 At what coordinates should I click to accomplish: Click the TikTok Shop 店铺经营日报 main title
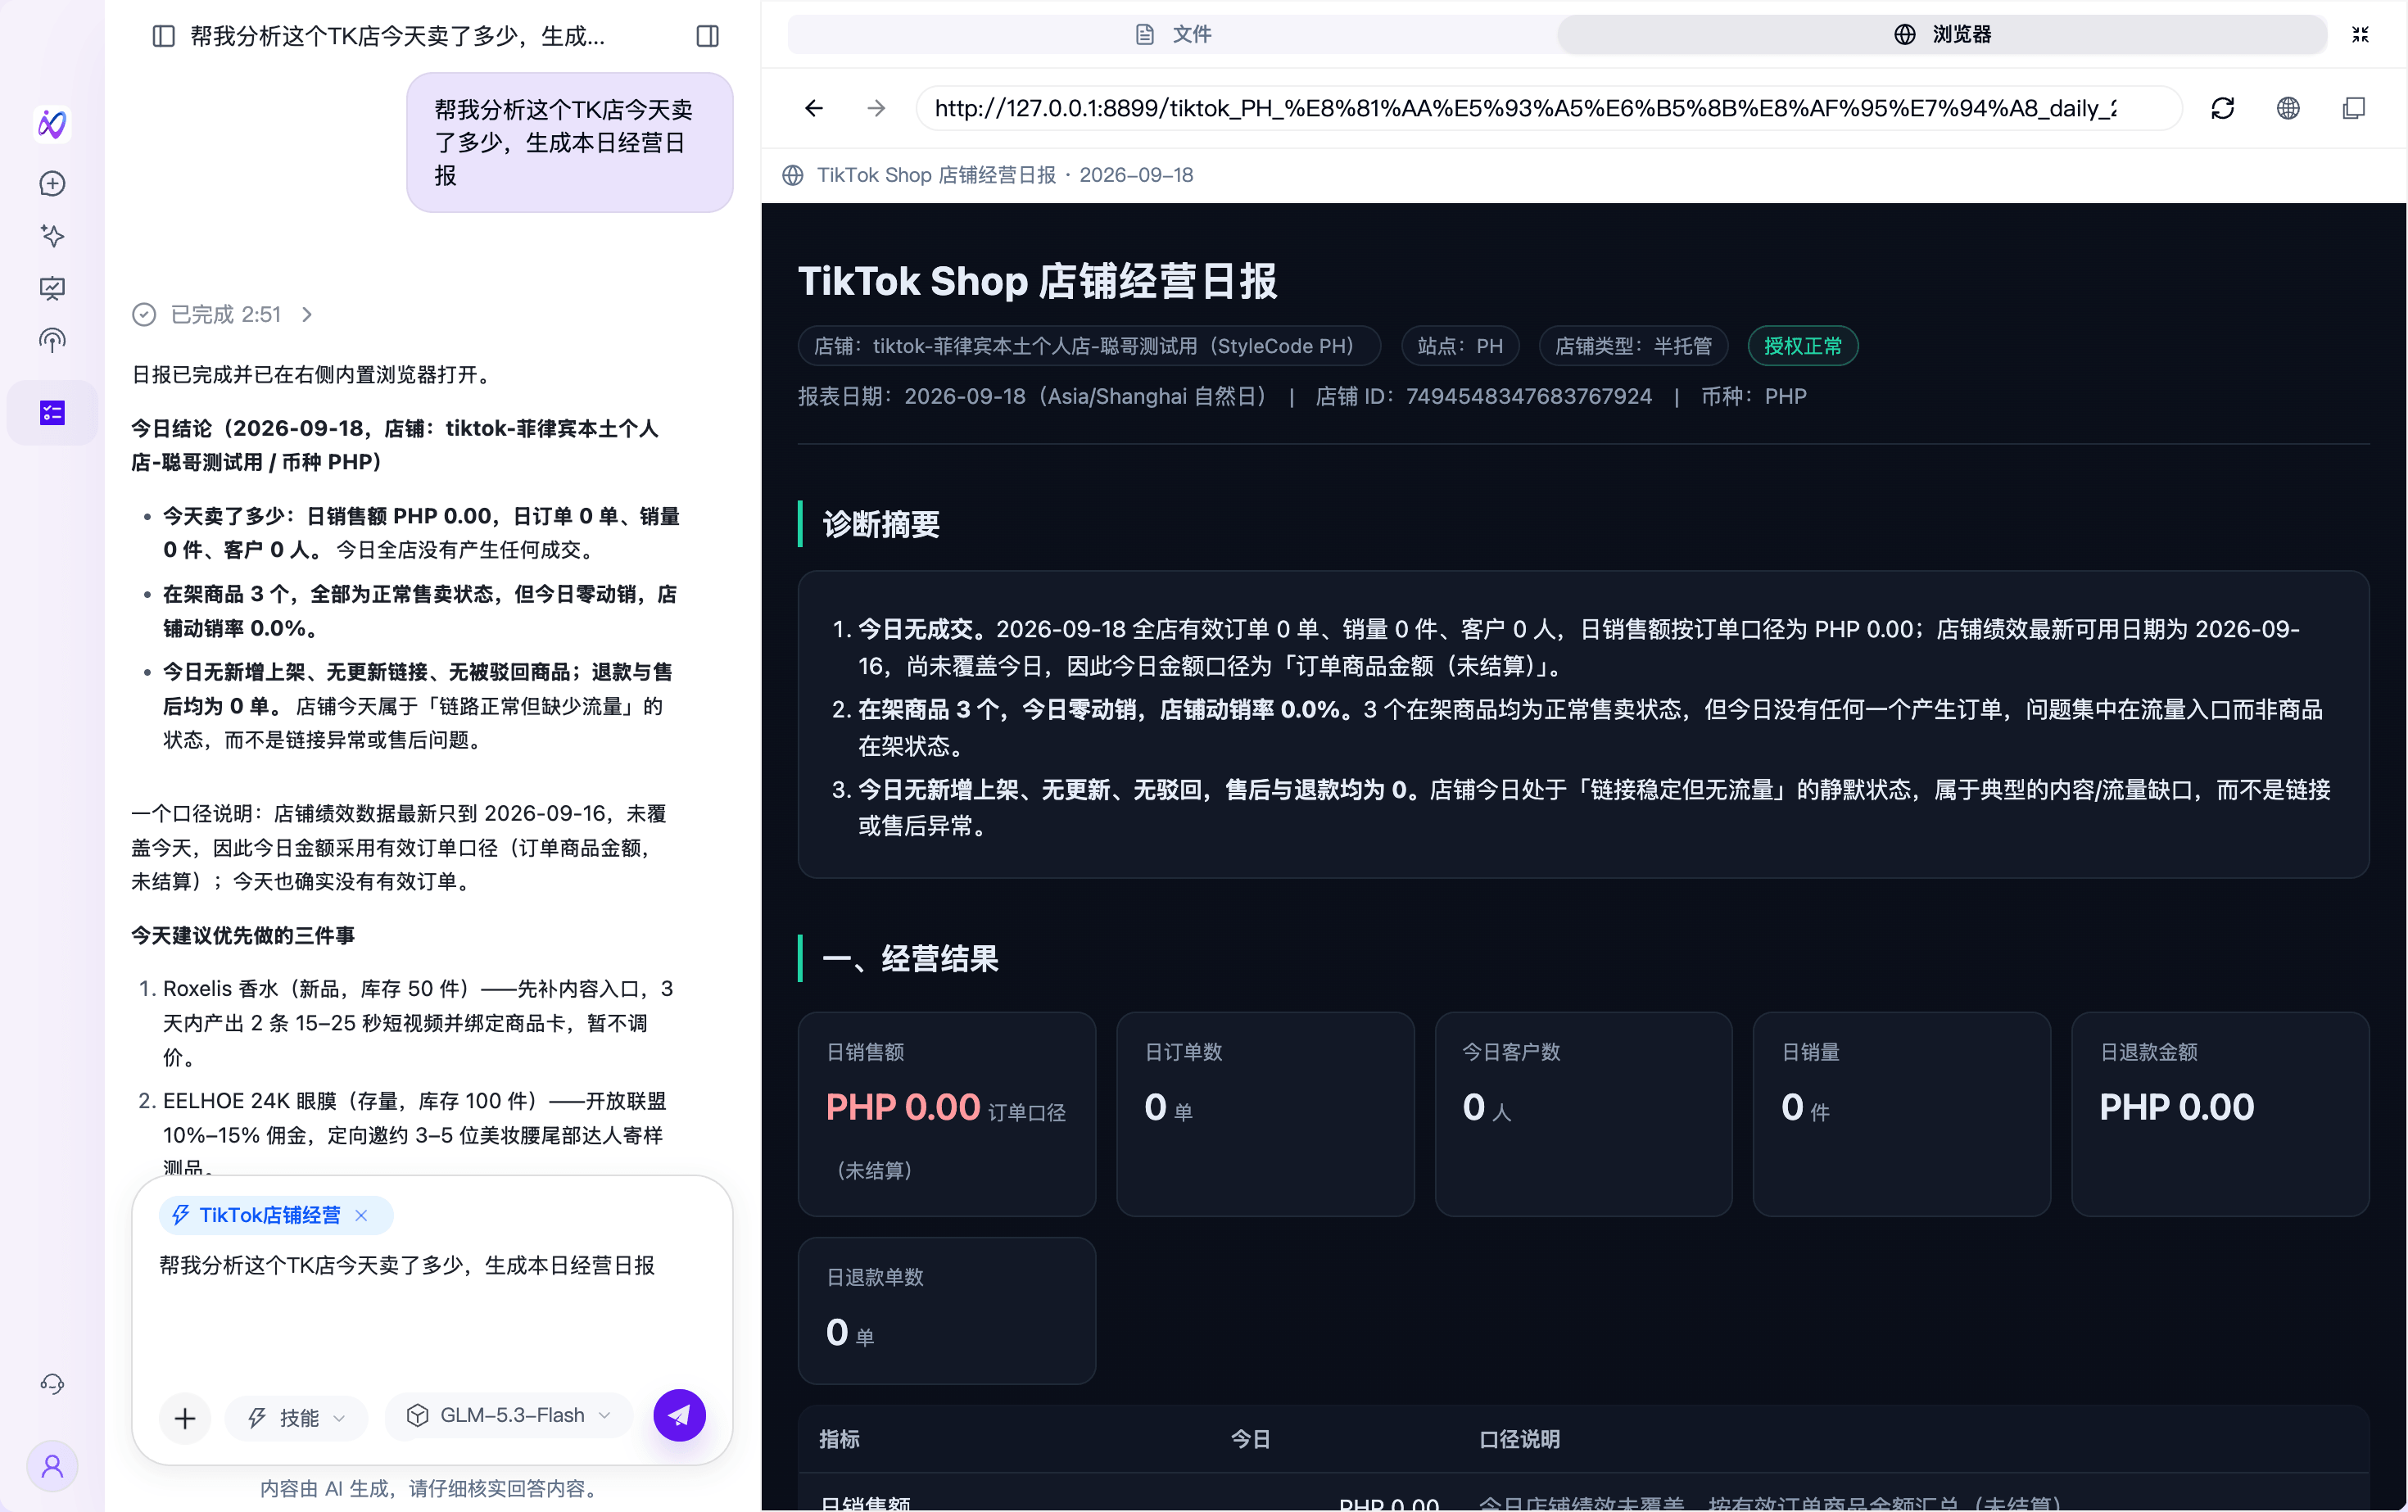click(x=1037, y=281)
